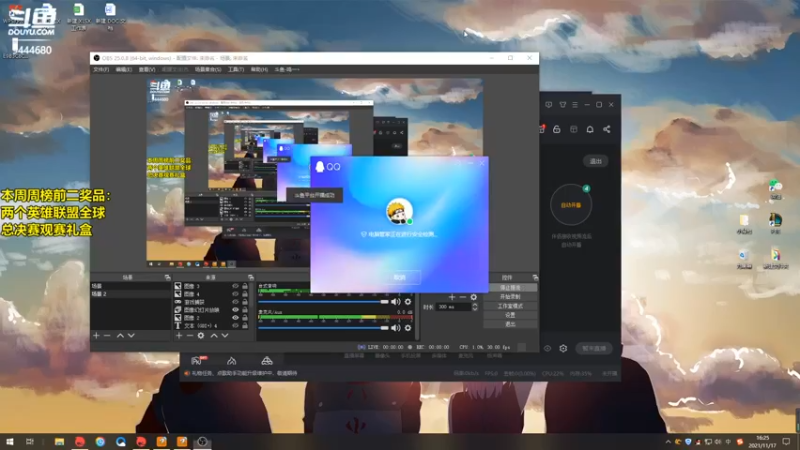Move the selected source up
This screenshot has height=450, width=800.
[x=214, y=336]
